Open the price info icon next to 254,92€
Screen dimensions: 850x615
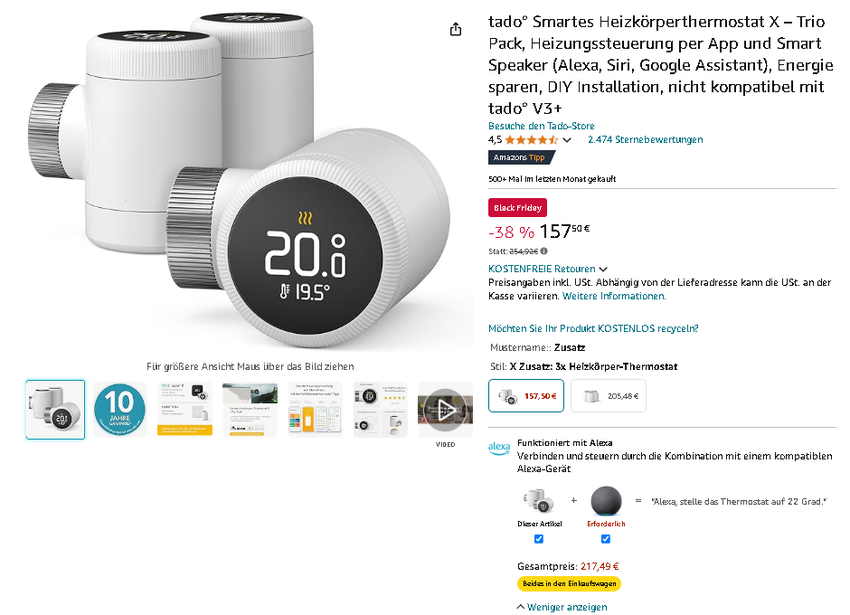click(x=544, y=251)
